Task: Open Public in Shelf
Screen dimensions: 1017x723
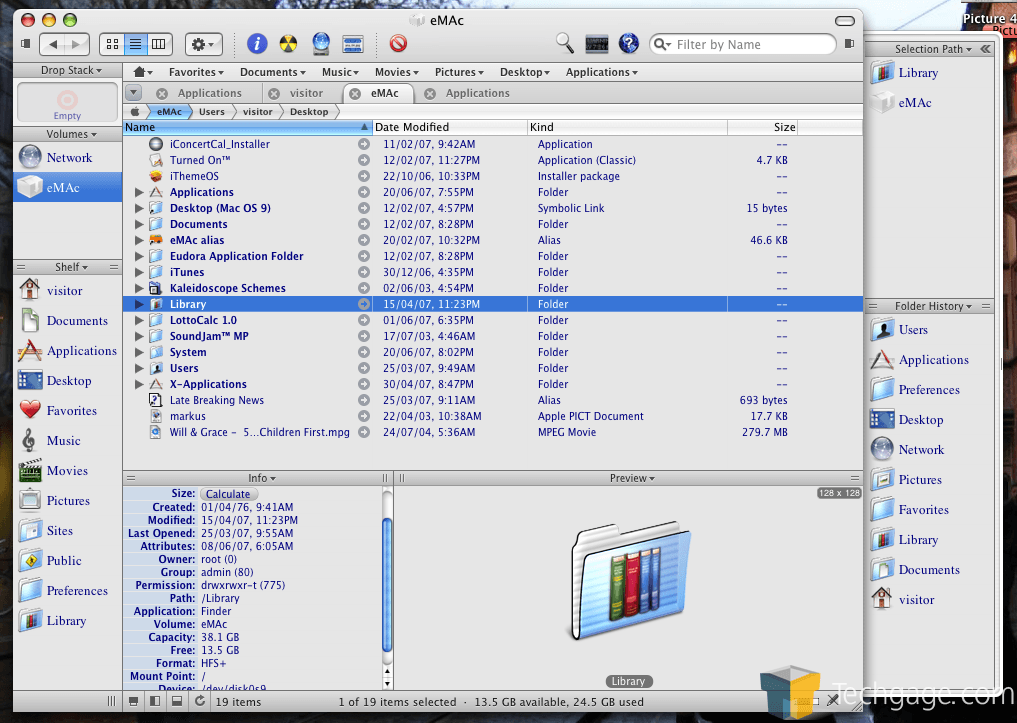Action: pyautogui.click(x=67, y=560)
